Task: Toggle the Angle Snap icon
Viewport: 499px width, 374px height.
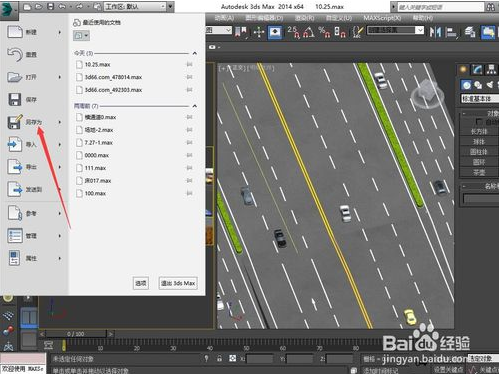Action: (309, 32)
